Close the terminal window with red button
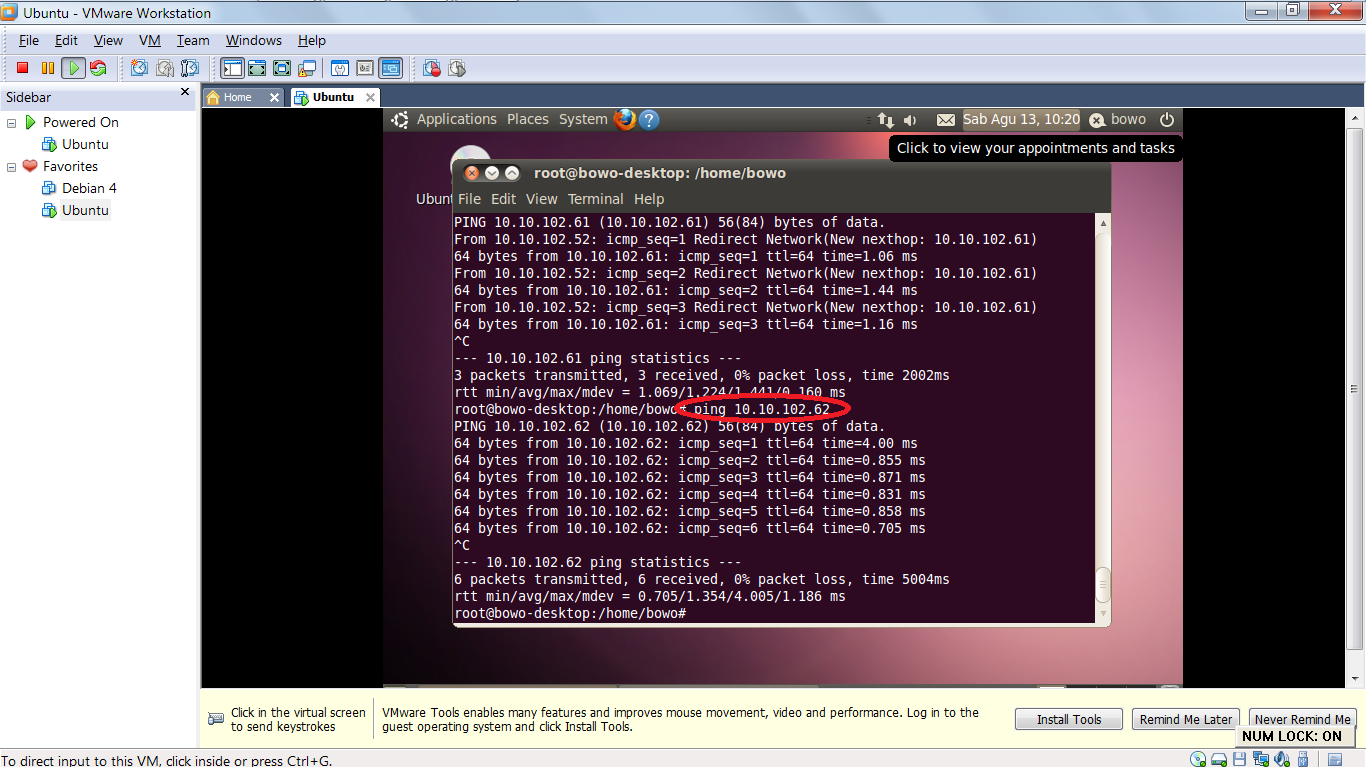The width and height of the screenshot is (1366, 768). (472, 173)
